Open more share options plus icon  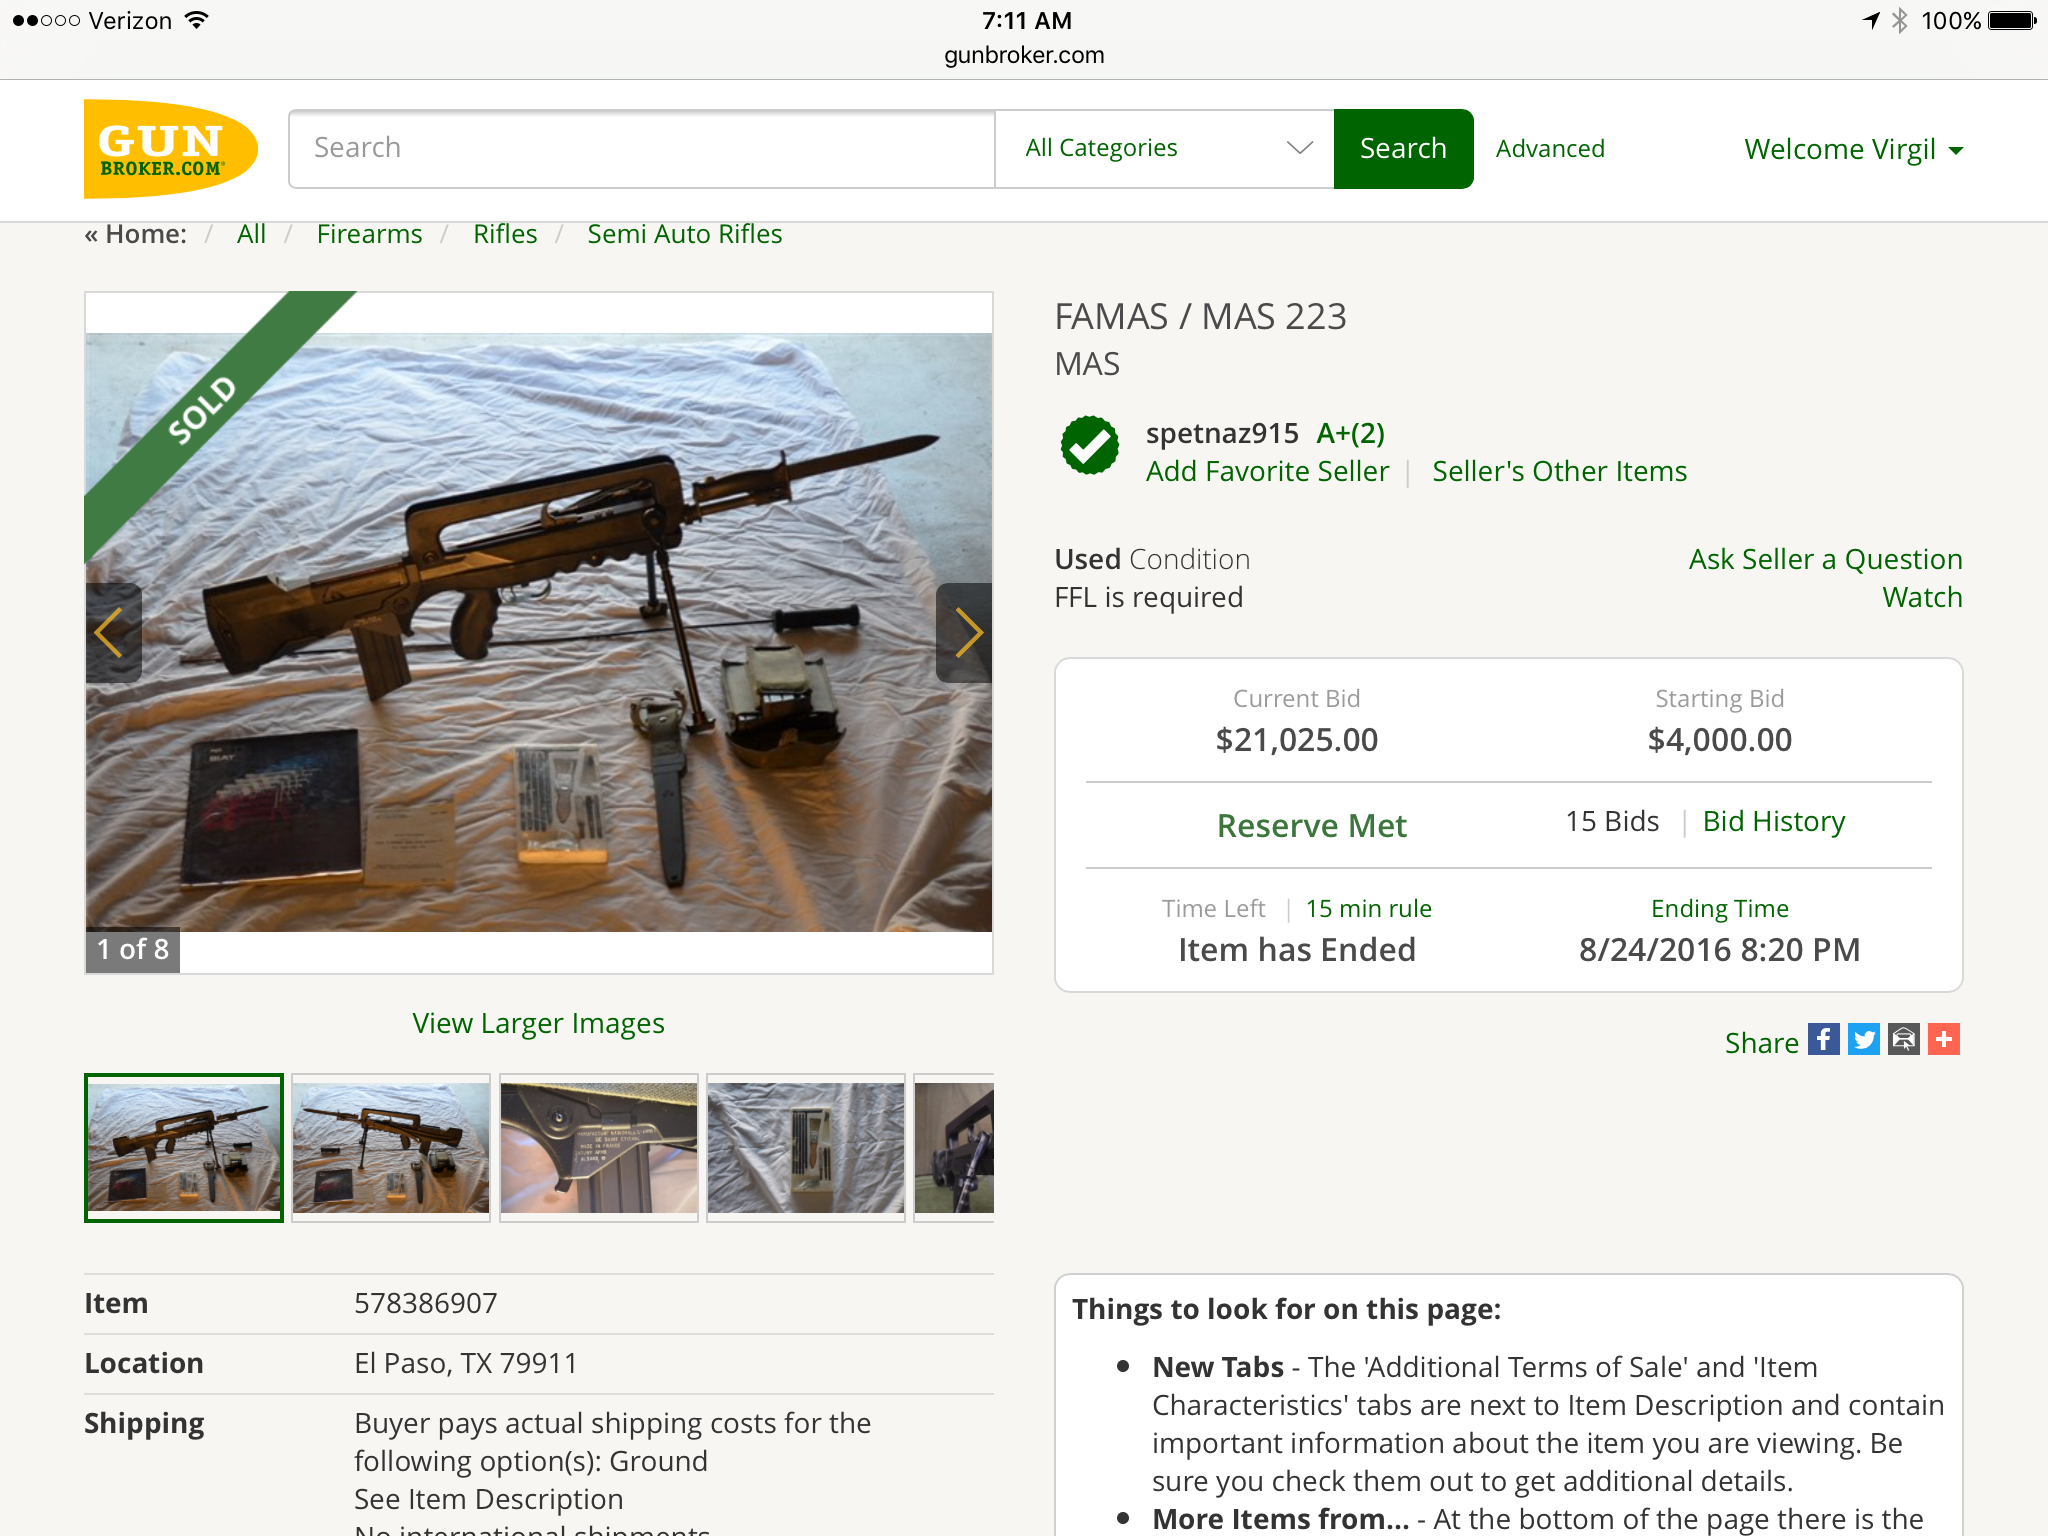point(1943,1040)
